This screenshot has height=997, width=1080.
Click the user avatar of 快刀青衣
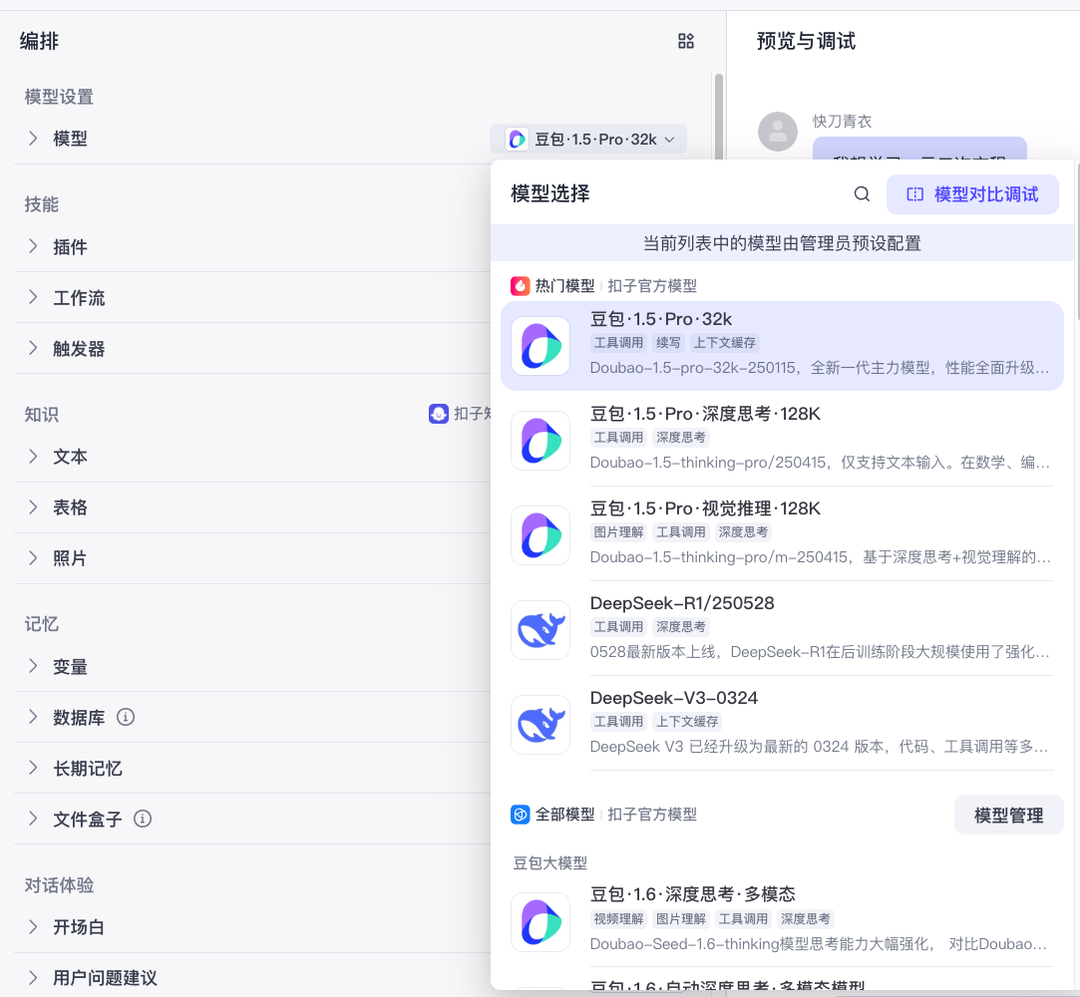[778, 131]
